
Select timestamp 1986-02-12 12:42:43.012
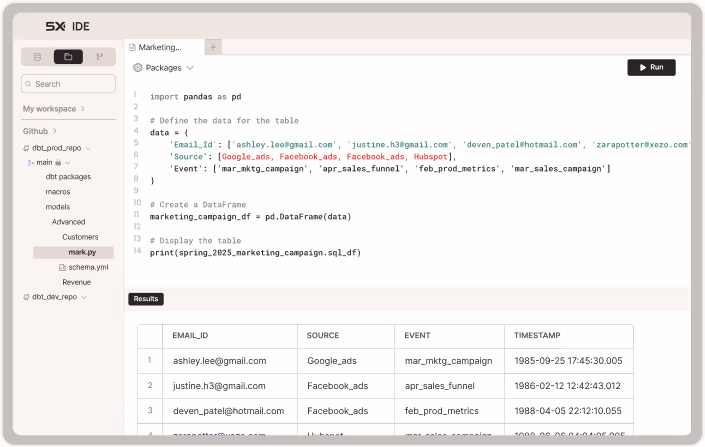tap(567, 386)
